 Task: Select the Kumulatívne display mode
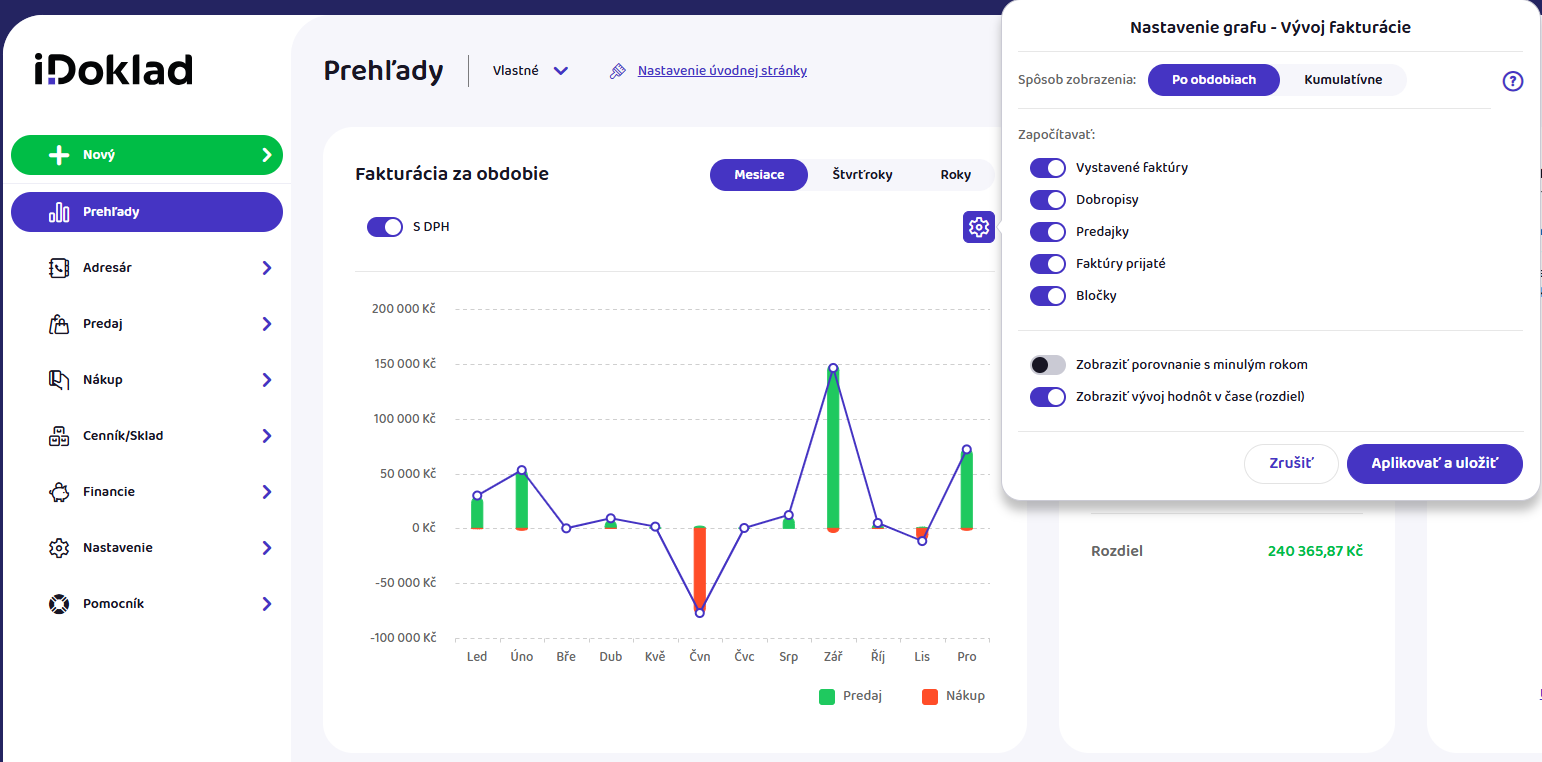pyautogui.click(x=1343, y=80)
